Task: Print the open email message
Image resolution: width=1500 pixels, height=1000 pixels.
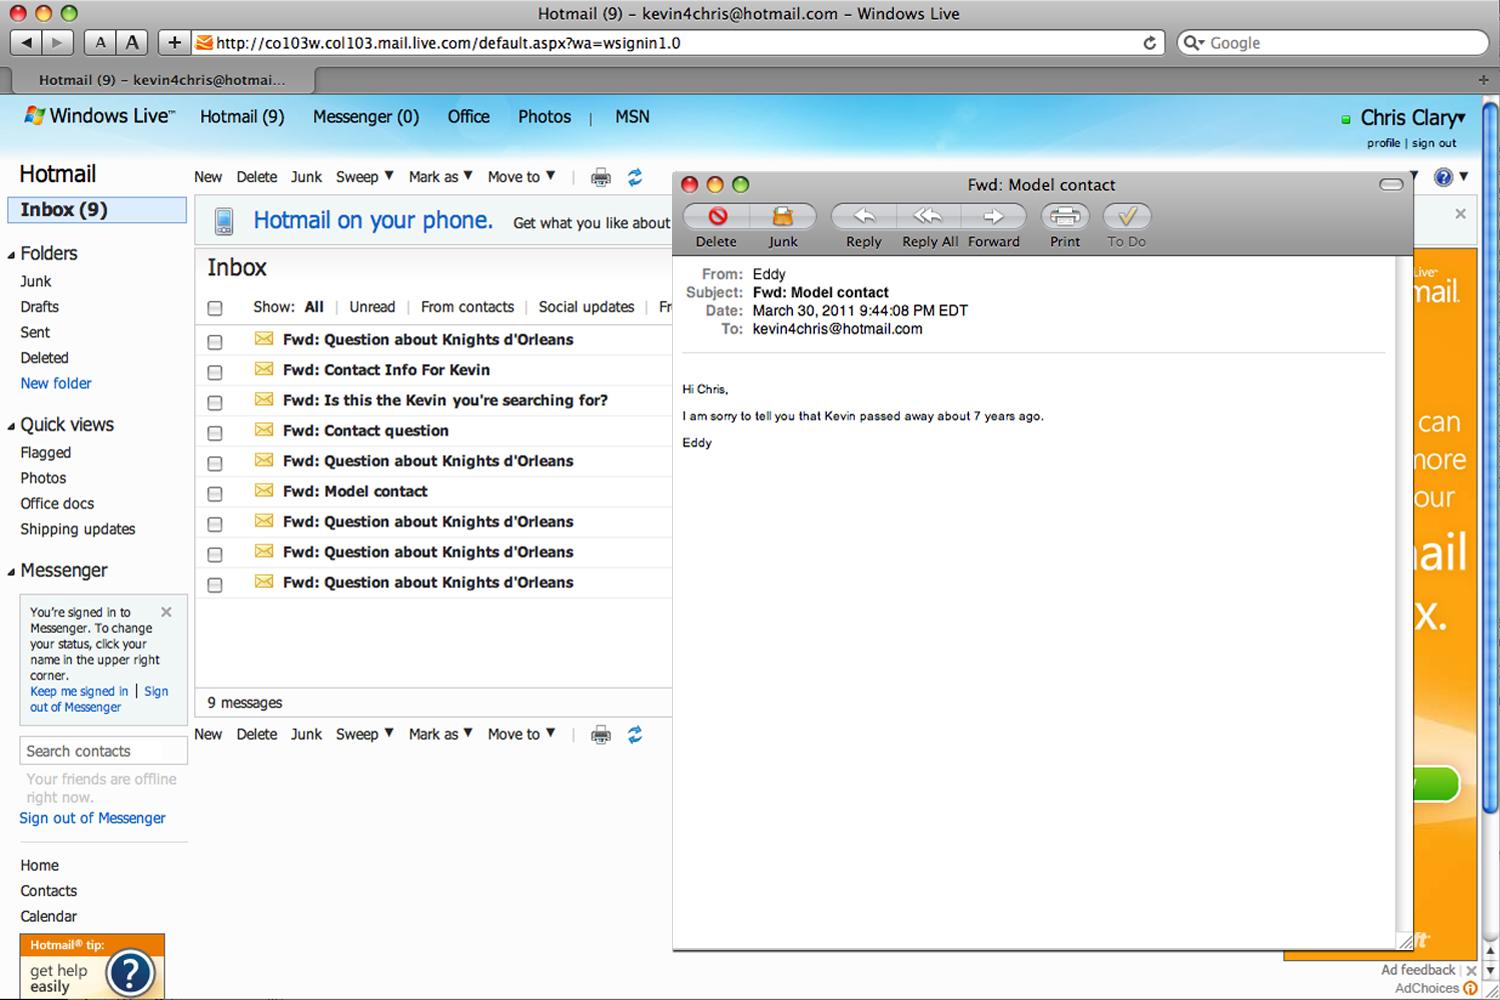Action: [1065, 217]
